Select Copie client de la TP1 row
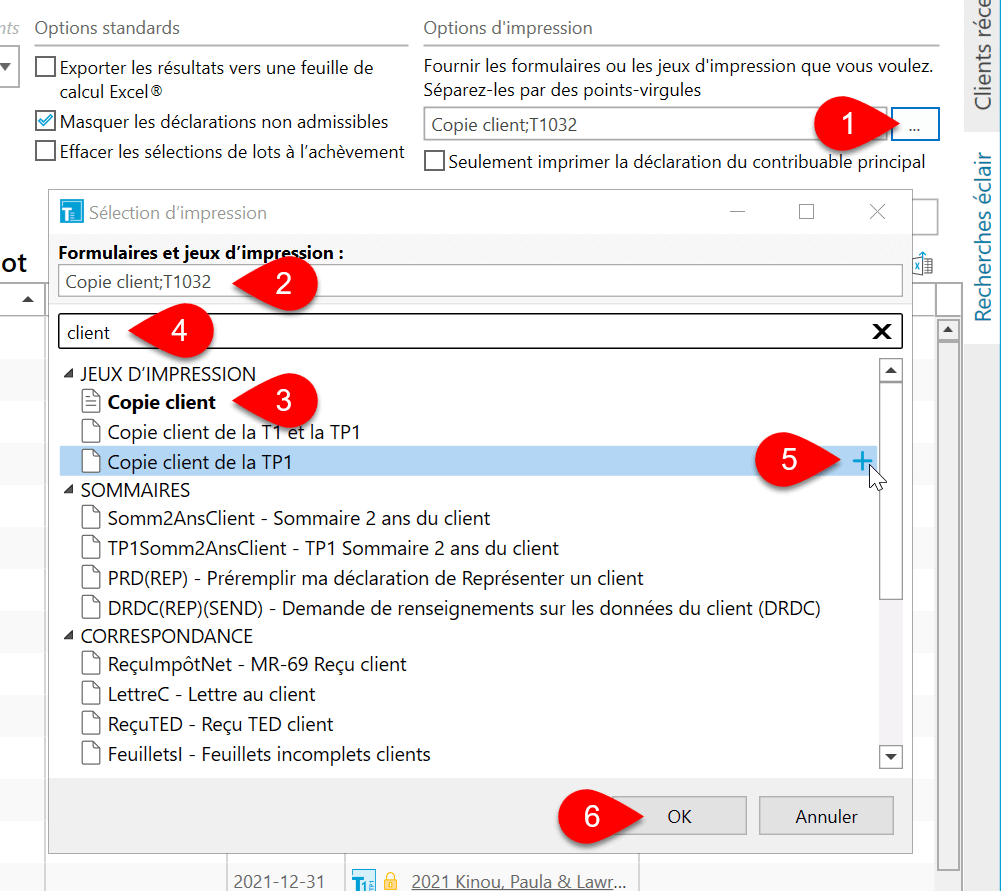The image size is (1001, 891). (x=468, y=461)
